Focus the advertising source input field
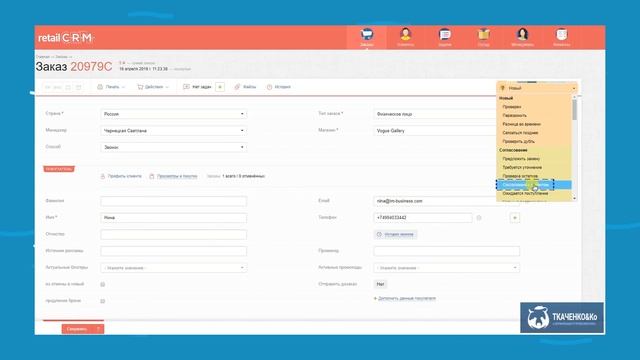The image size is (640, 360). [x=173, y=251]
